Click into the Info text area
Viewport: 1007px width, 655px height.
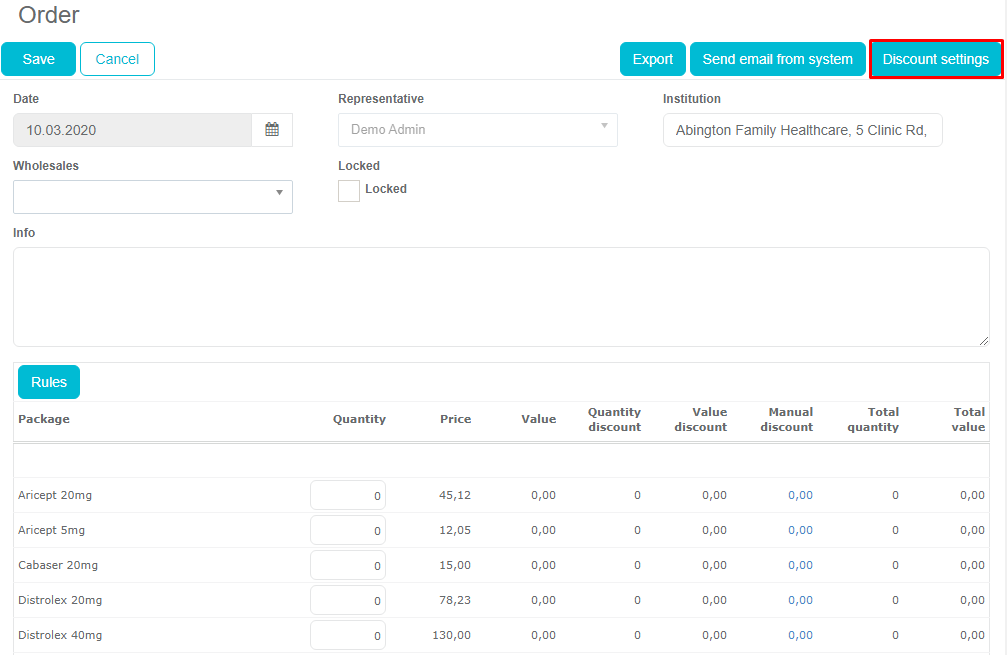point(500,297)
